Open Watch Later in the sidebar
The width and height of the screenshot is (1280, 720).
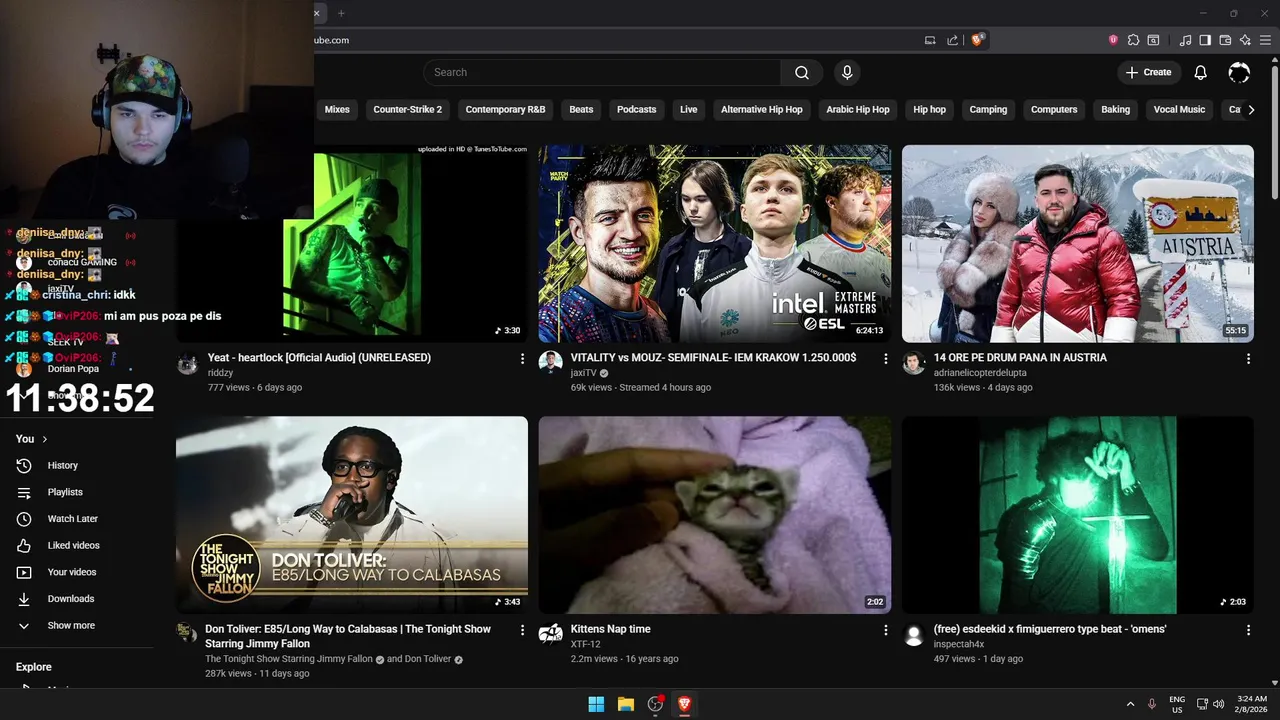coord(72,519)
